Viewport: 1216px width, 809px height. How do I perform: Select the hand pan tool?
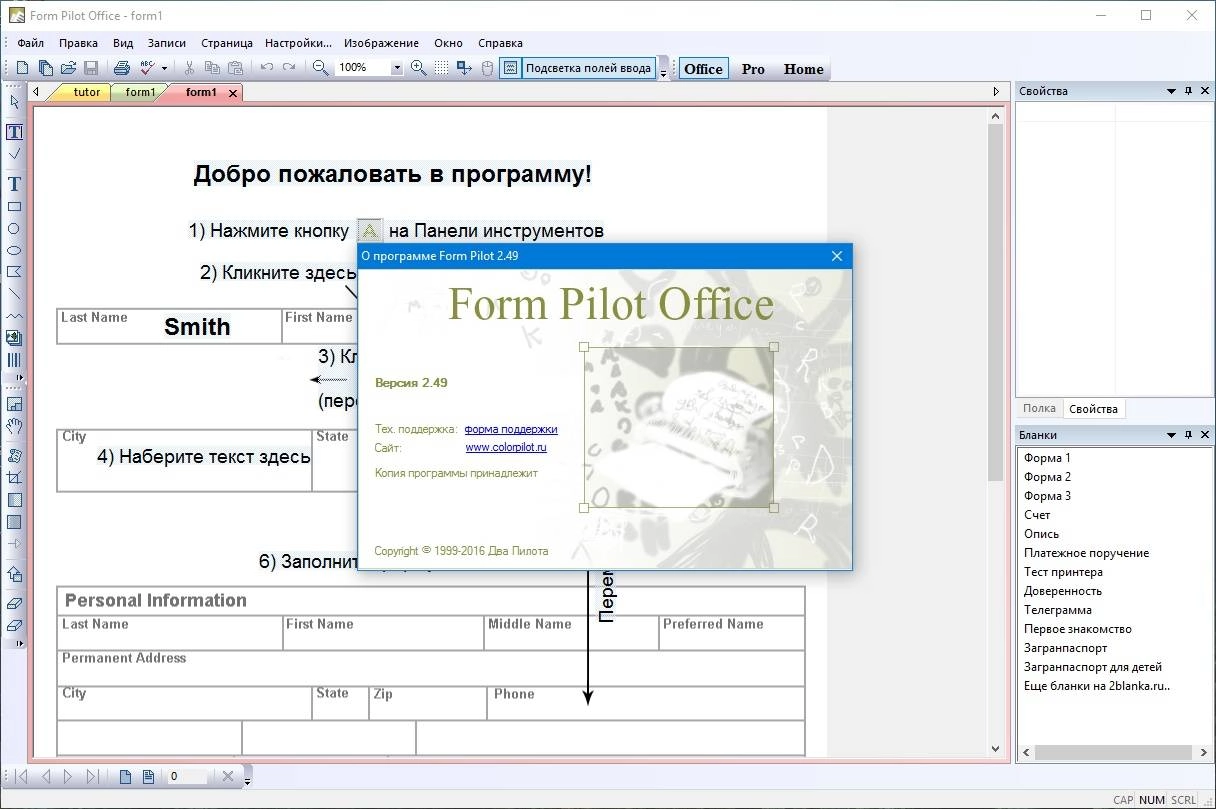click(x=14, y=426)
